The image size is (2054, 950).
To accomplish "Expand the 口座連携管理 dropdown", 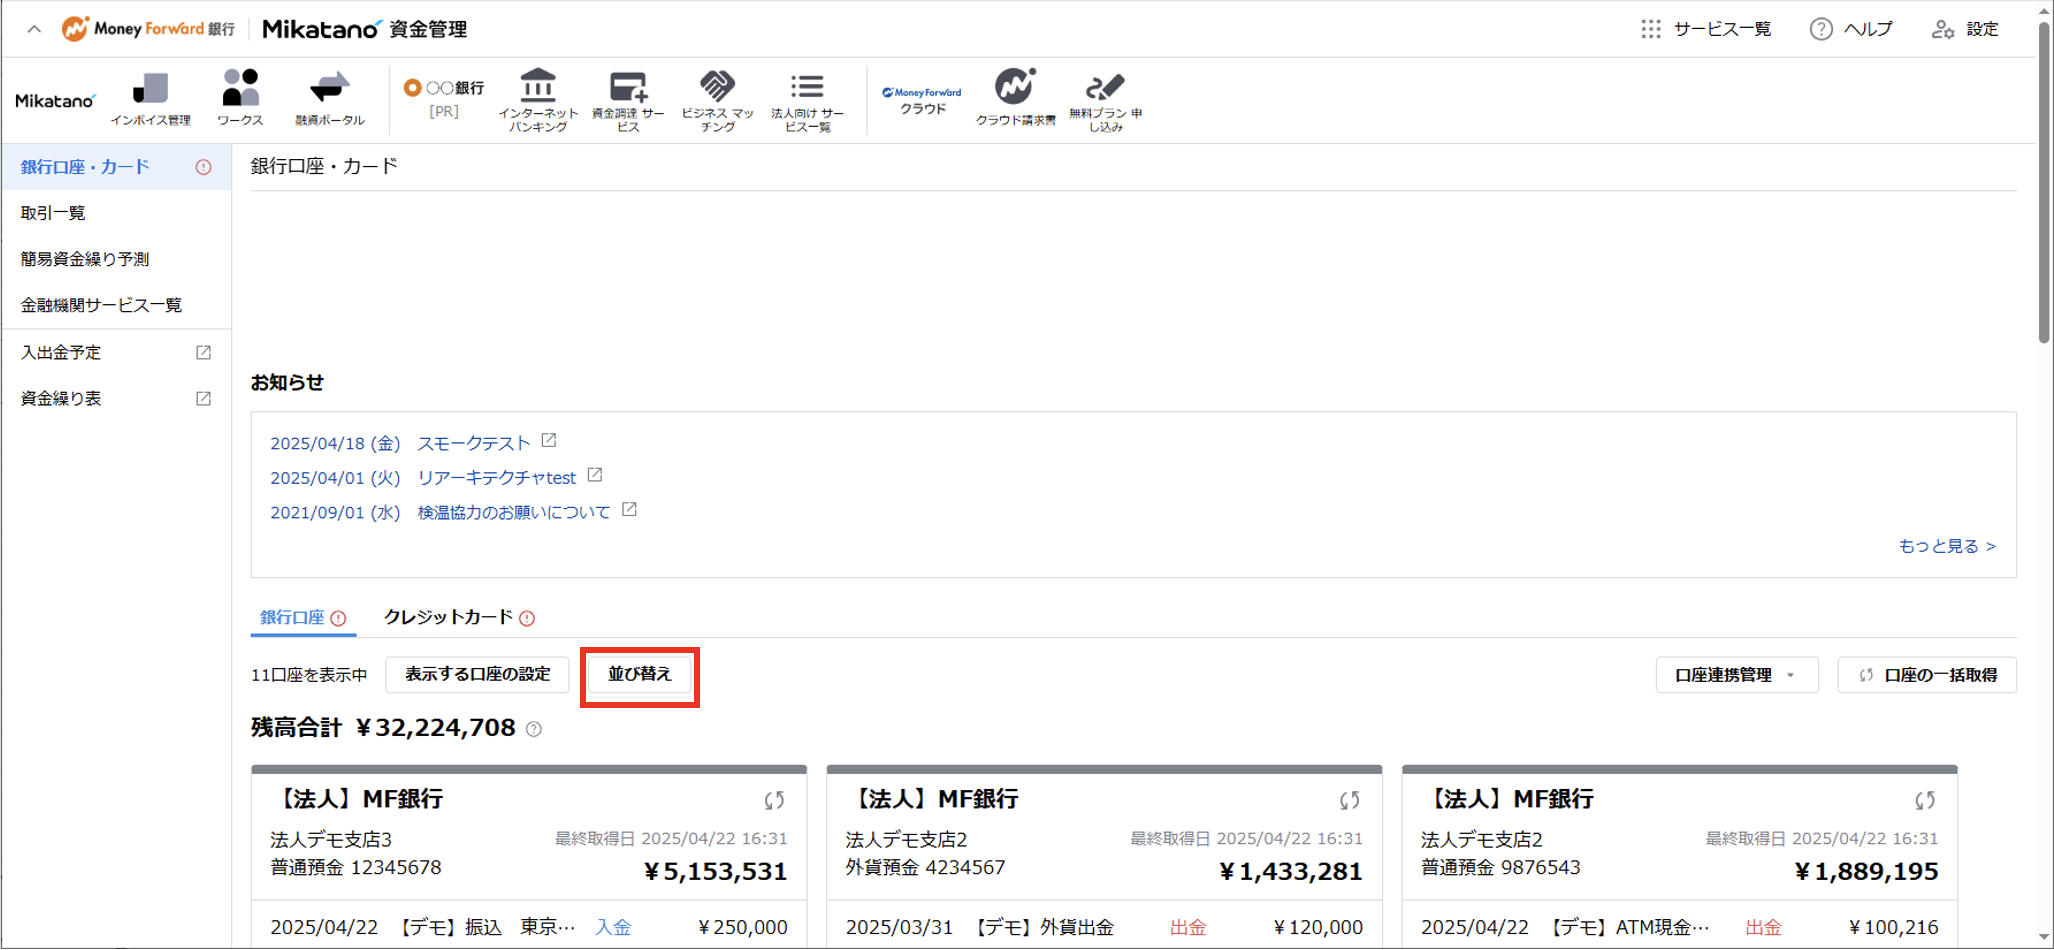I will click(1736, 675).
